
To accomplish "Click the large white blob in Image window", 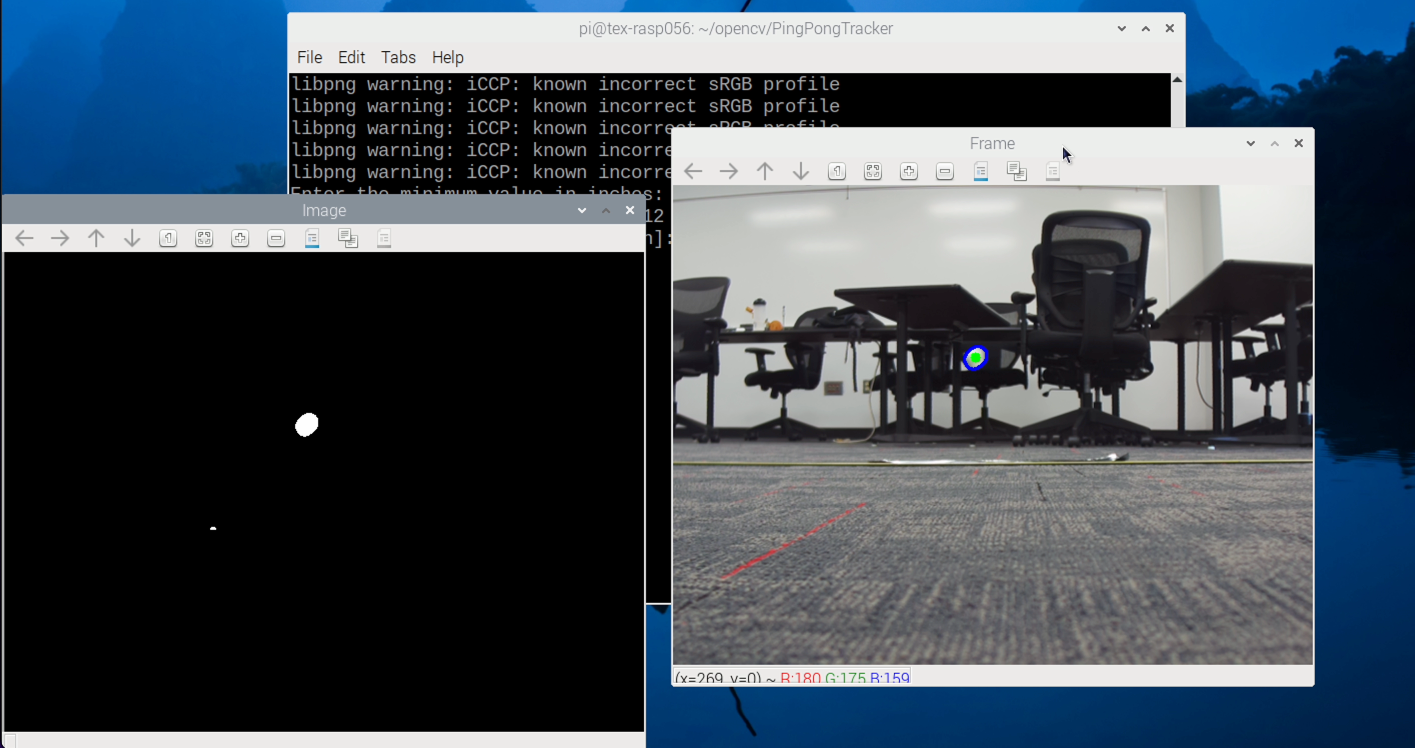I will [307, 425].
